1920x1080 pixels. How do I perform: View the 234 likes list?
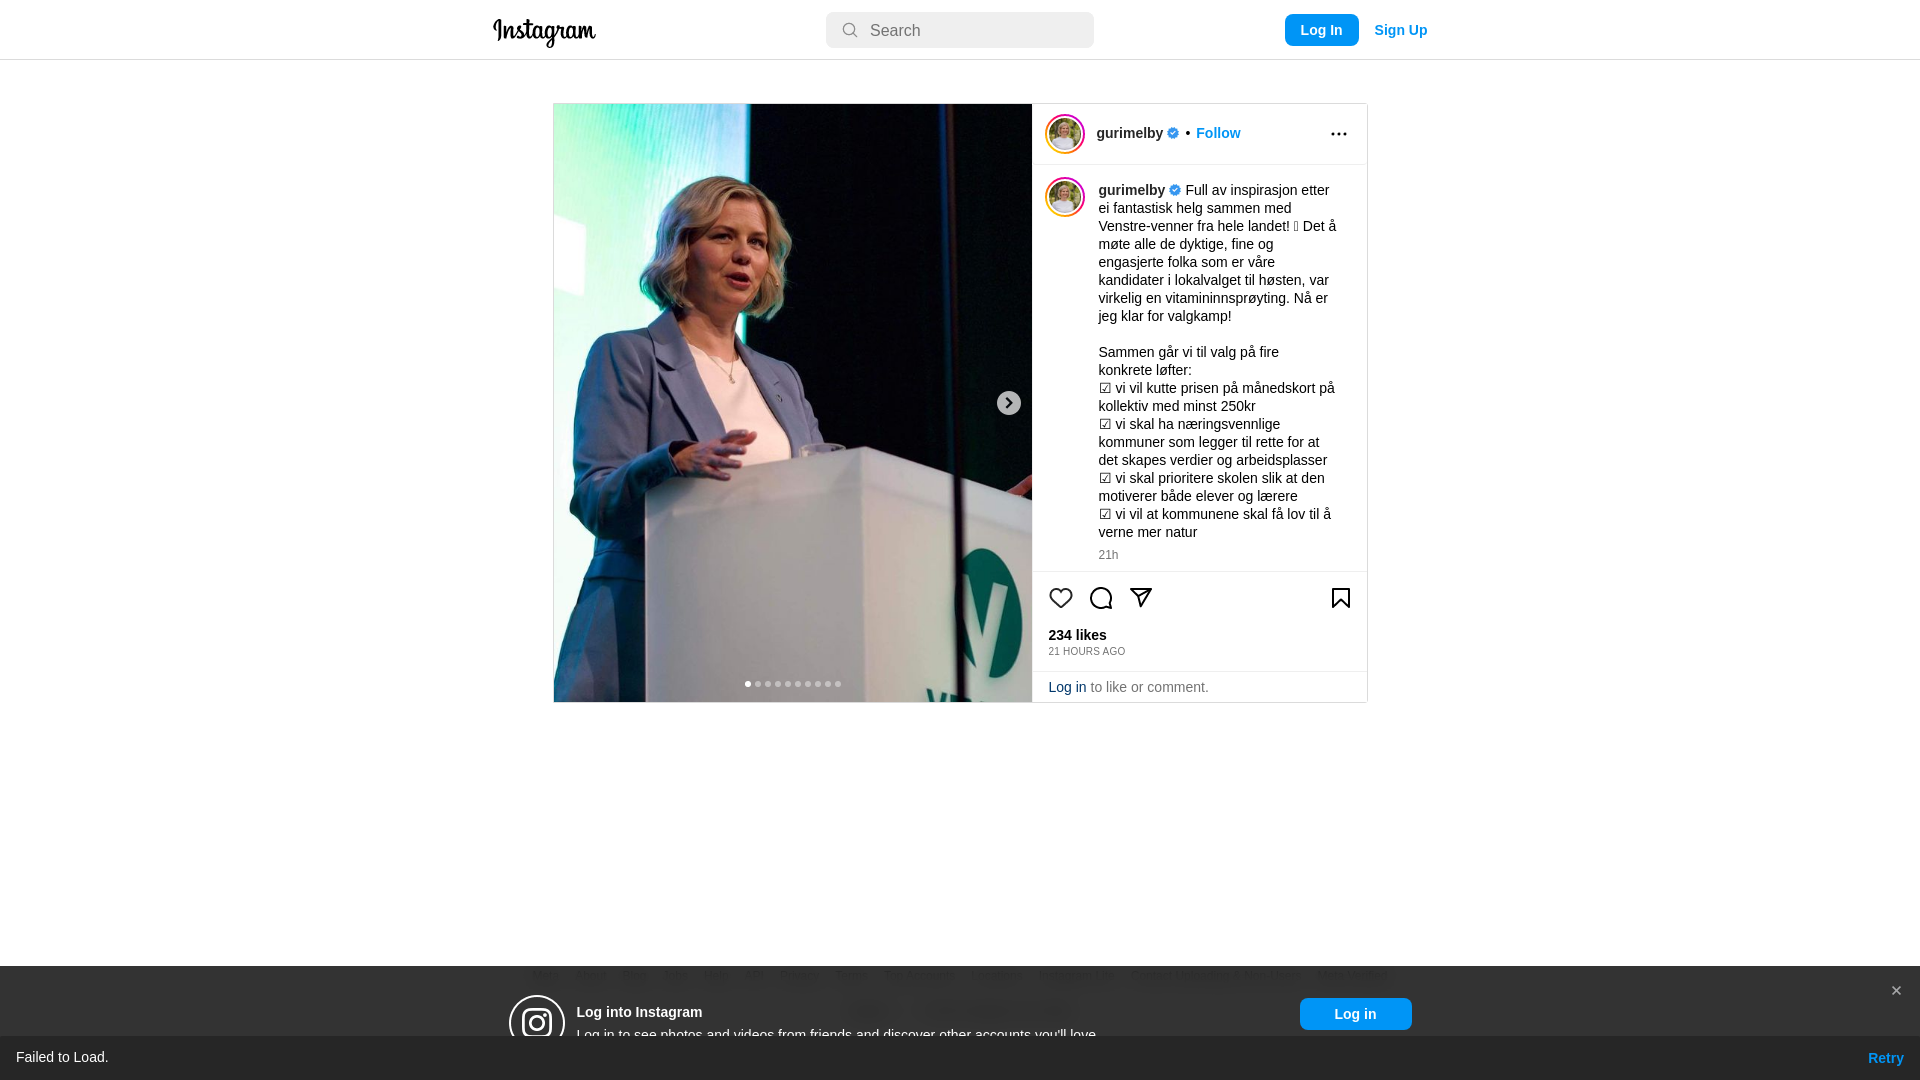[x=1077, y=635]
